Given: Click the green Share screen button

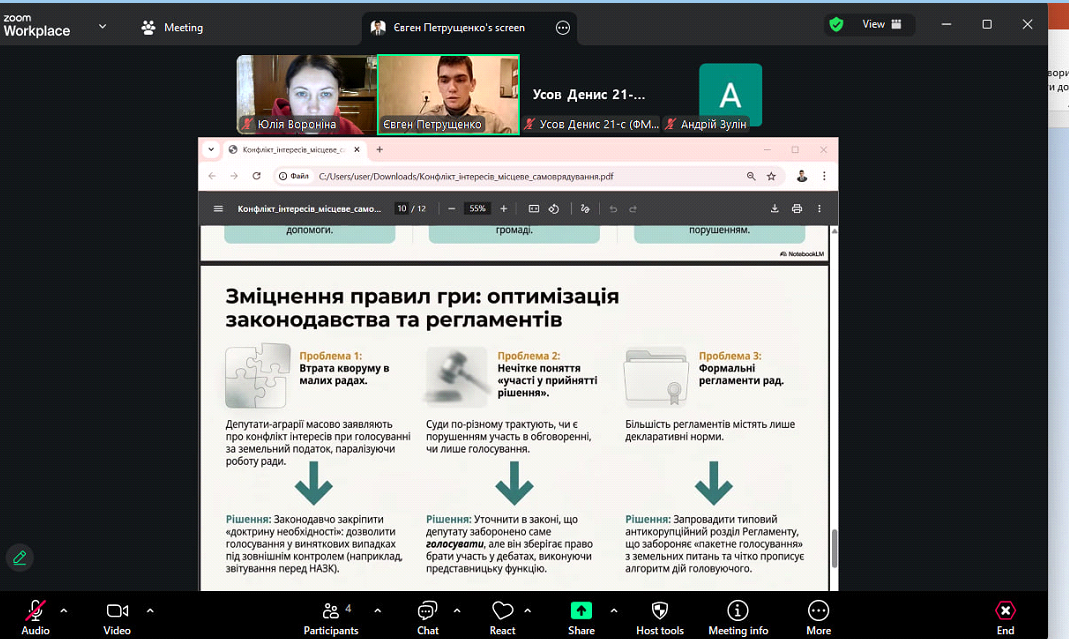Looking at the screenshot, I should [581, 617].
